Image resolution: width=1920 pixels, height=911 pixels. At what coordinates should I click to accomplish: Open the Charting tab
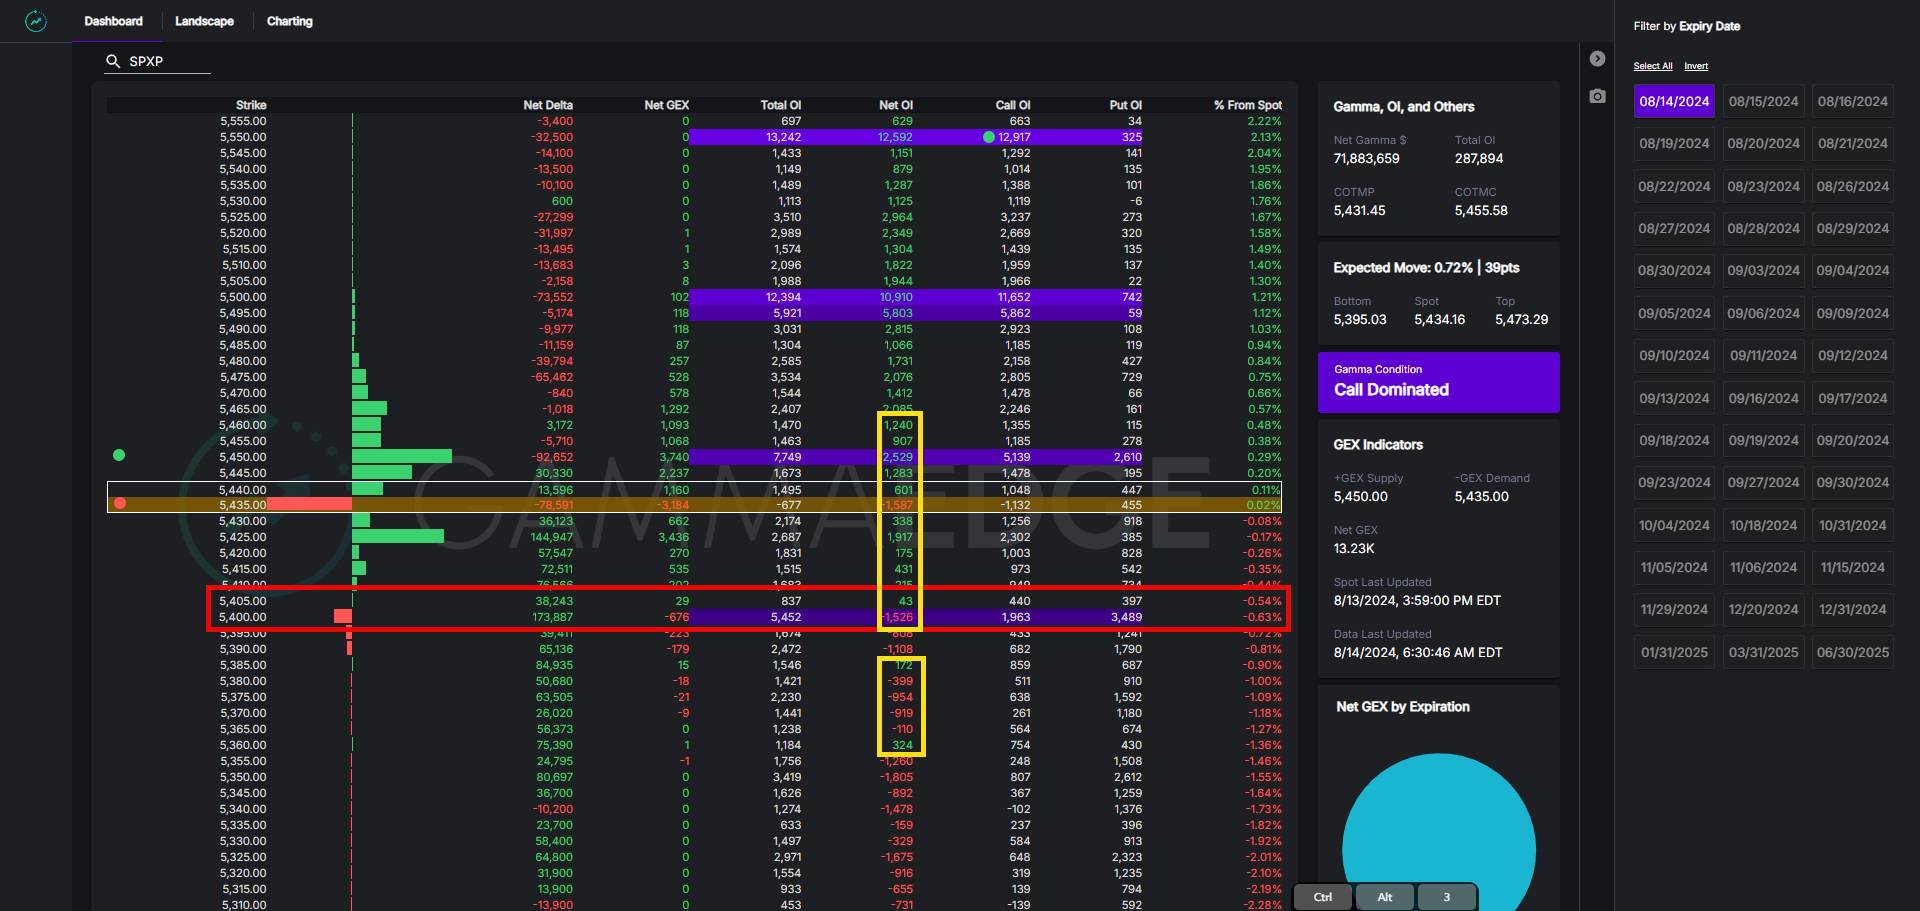pos(289,21)
